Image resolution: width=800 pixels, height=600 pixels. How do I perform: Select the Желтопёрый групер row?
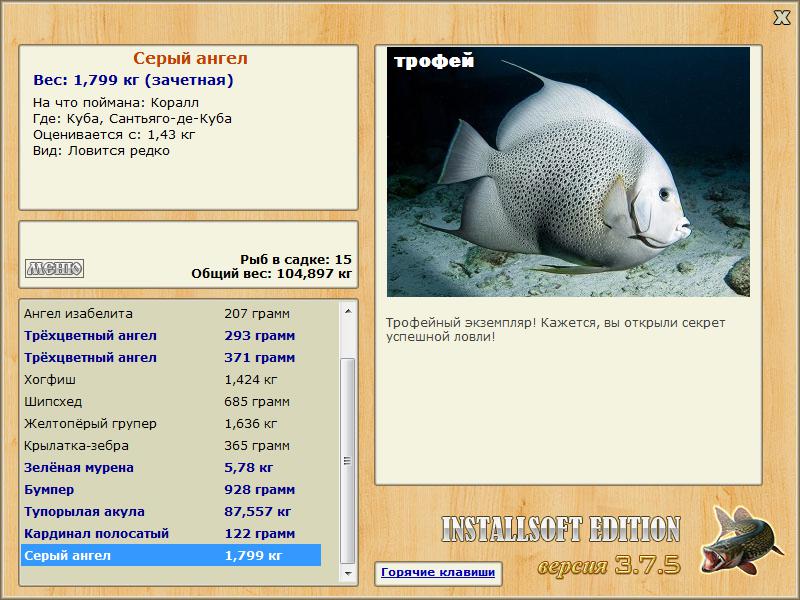pyautogui.click(x=171, y=423)
